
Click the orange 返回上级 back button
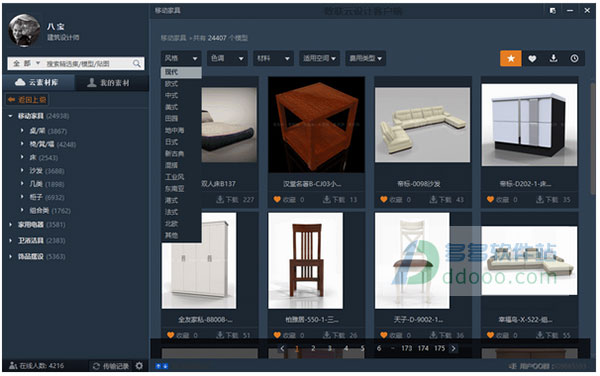[27, 100]
